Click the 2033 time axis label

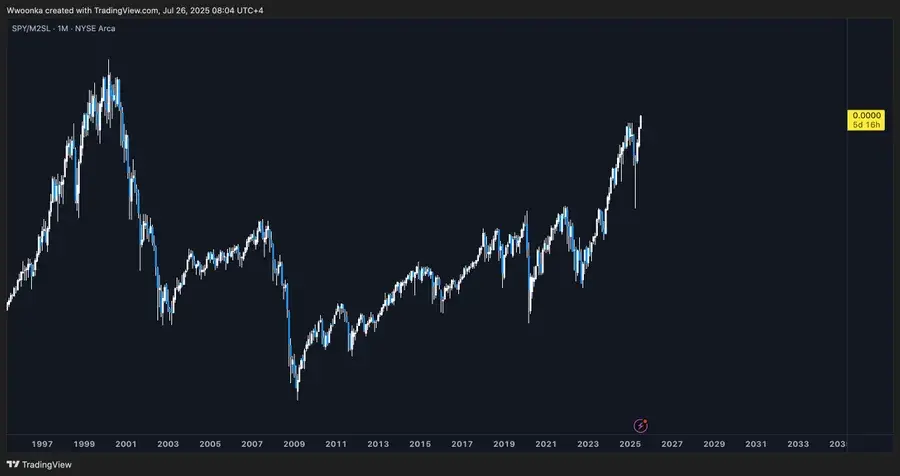(798, 444)
